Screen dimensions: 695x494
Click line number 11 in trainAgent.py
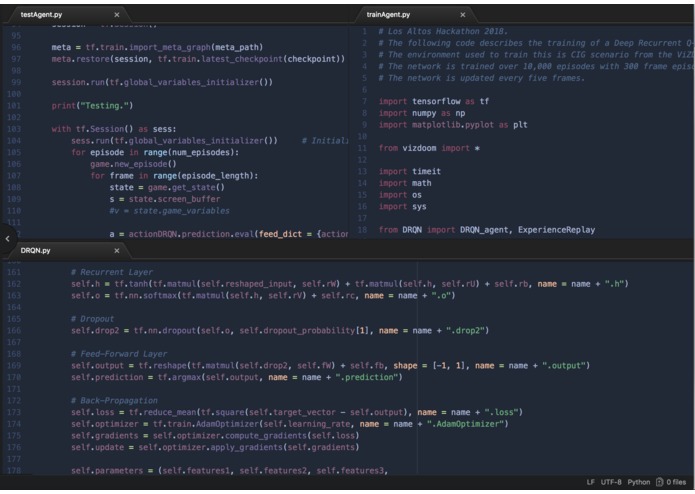point(362,148)
